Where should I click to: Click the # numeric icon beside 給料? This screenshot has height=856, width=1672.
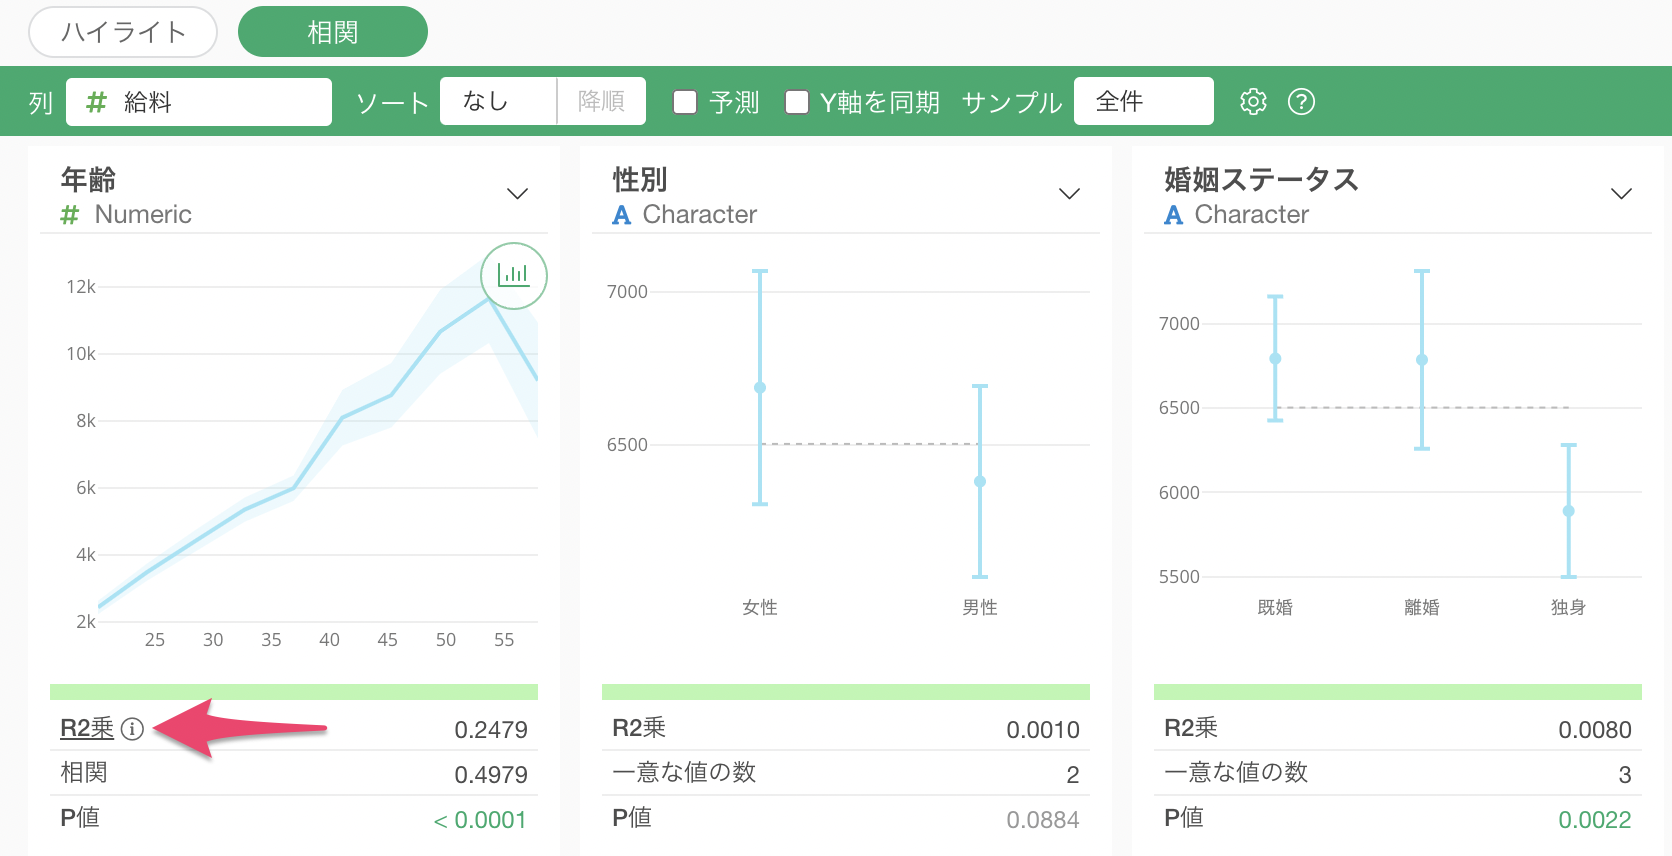[x=96, y=102]
